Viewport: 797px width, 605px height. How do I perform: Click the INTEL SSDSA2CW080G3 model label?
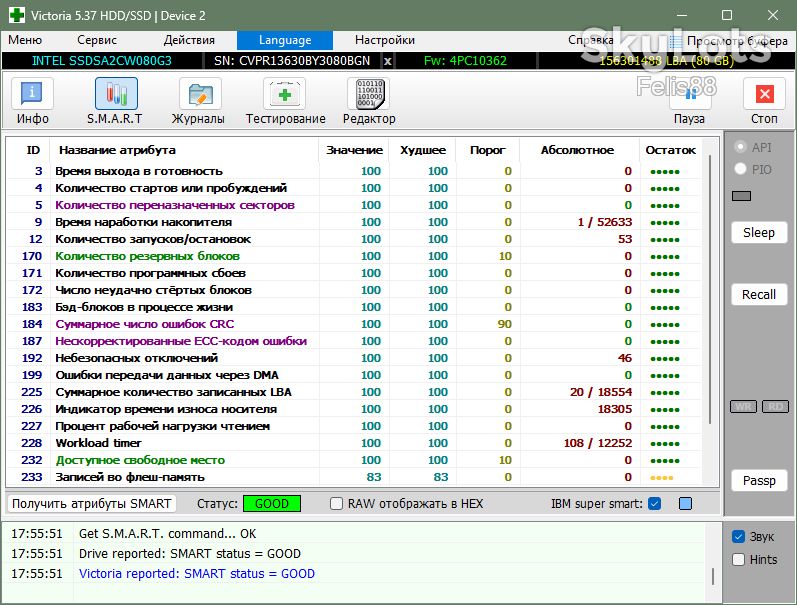point(102,61)
